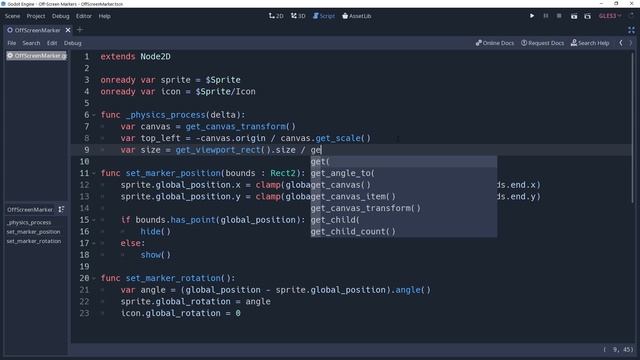This screenshot has height=360, width=640.
Task: Select OffScreenMarker.gd in script list
Action: coord(37,56)
